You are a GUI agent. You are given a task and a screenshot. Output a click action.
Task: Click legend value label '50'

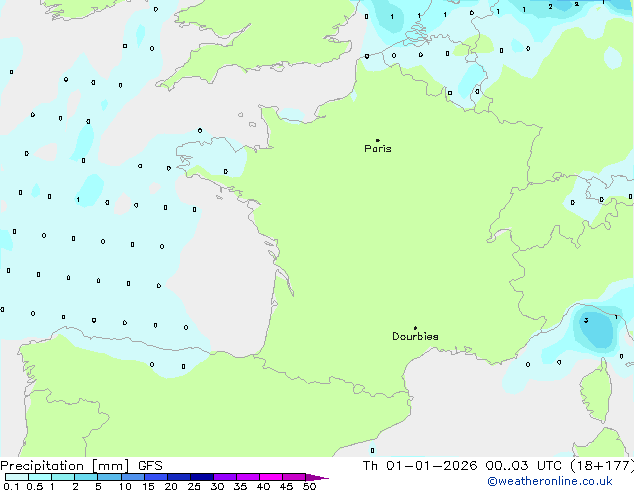point(309,486)
